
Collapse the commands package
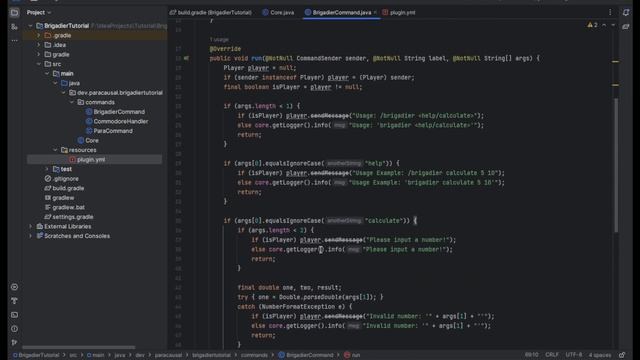[72, 102]
